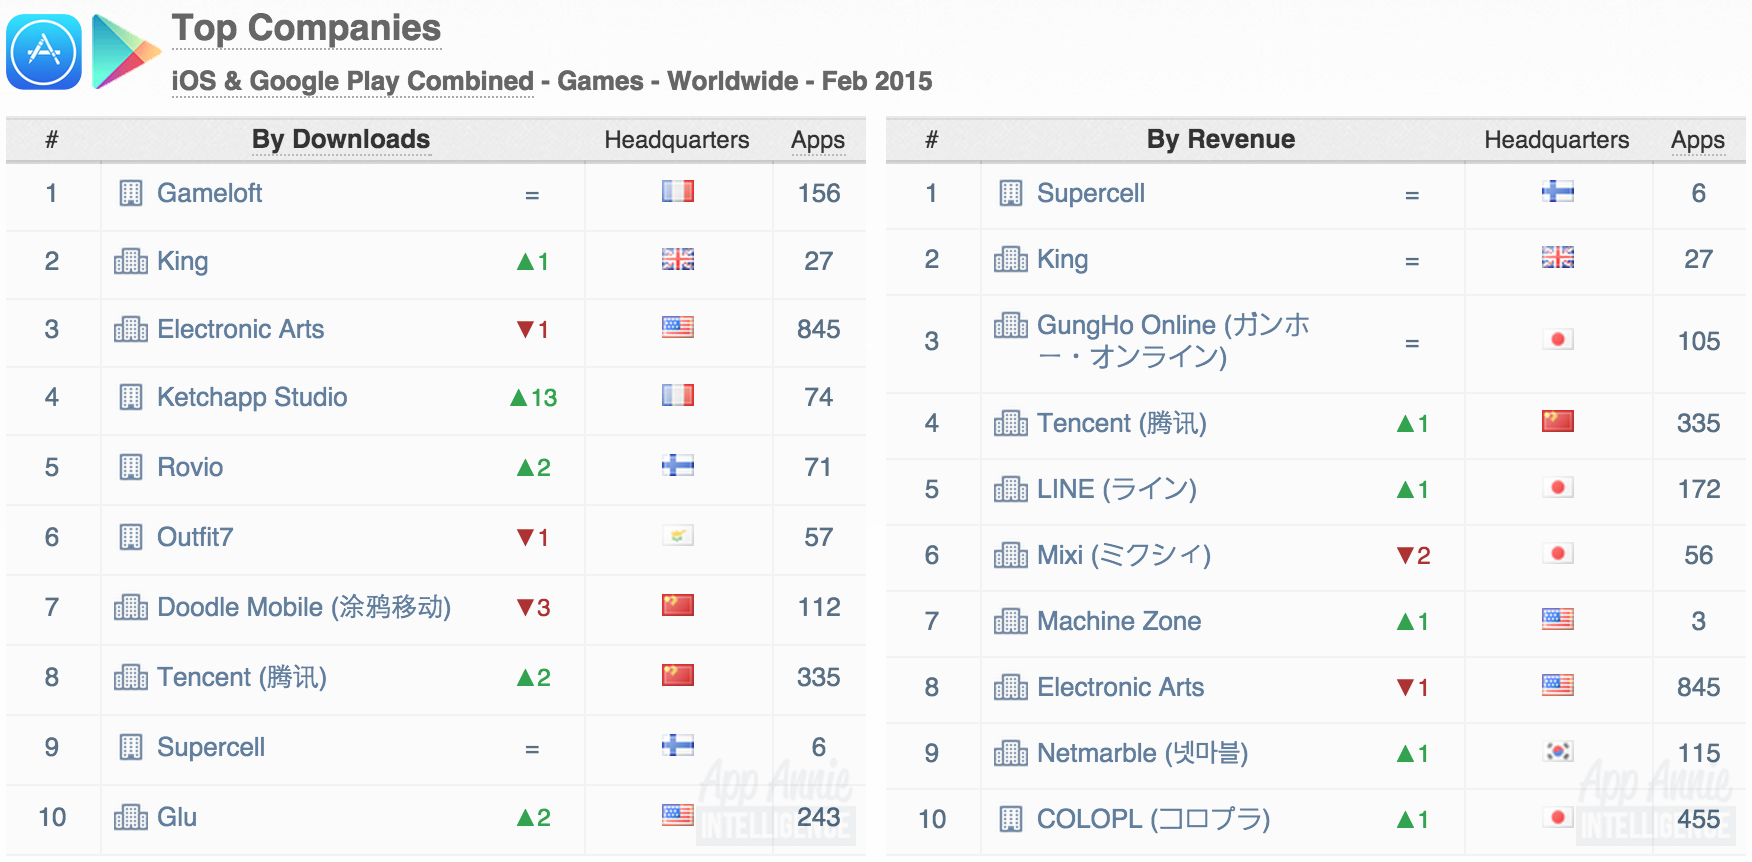This screenshot has width=1752, height=862.
Task: Open Tencent link in revenue table
Action: (x=1122, y=423)
